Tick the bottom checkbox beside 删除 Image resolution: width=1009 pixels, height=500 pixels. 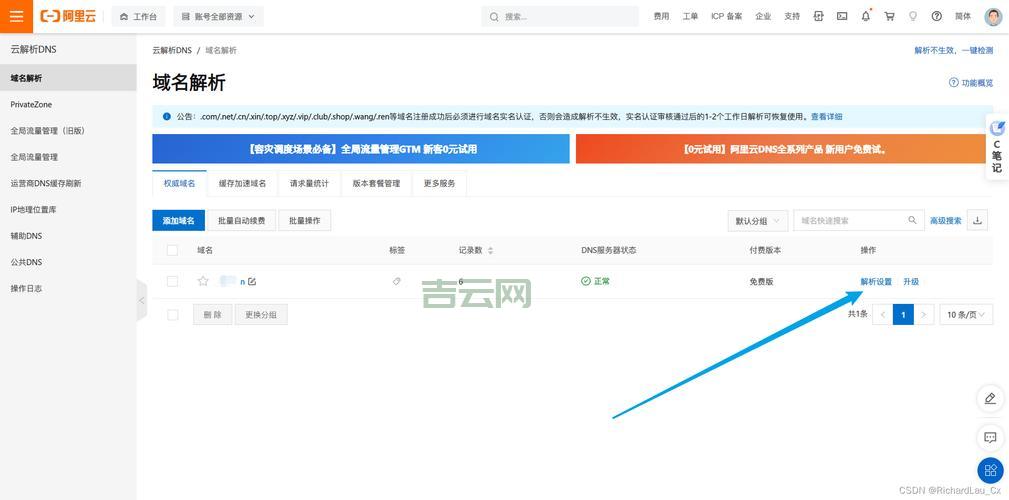172,315
